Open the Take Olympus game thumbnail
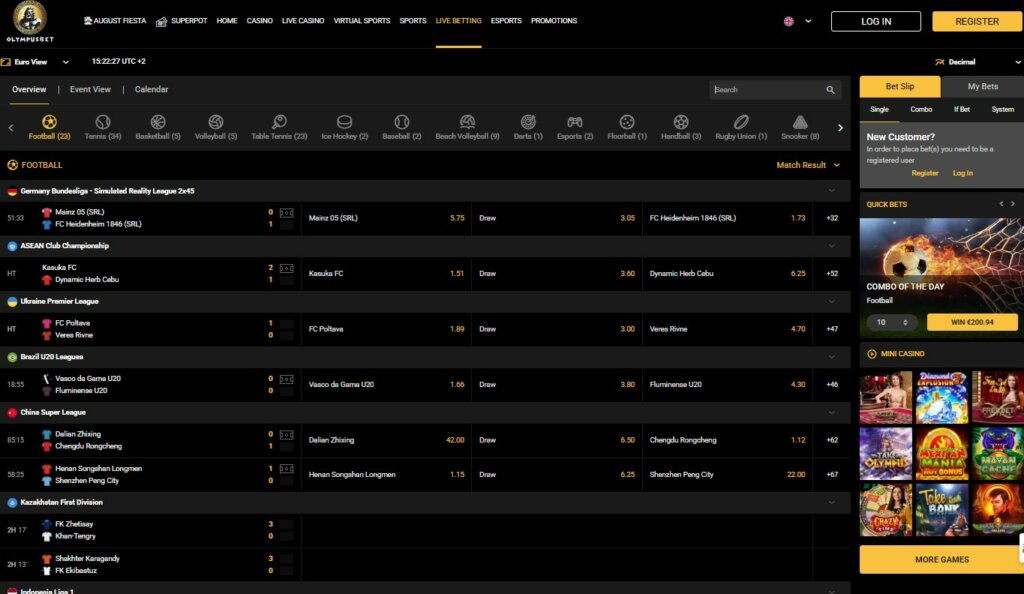 [886, 454]
